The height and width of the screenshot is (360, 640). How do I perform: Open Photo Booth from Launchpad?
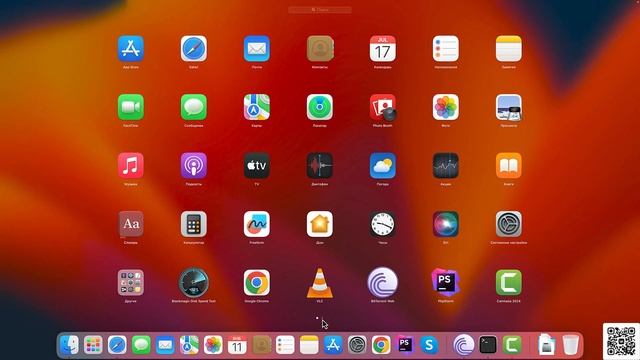coord(383,107)
